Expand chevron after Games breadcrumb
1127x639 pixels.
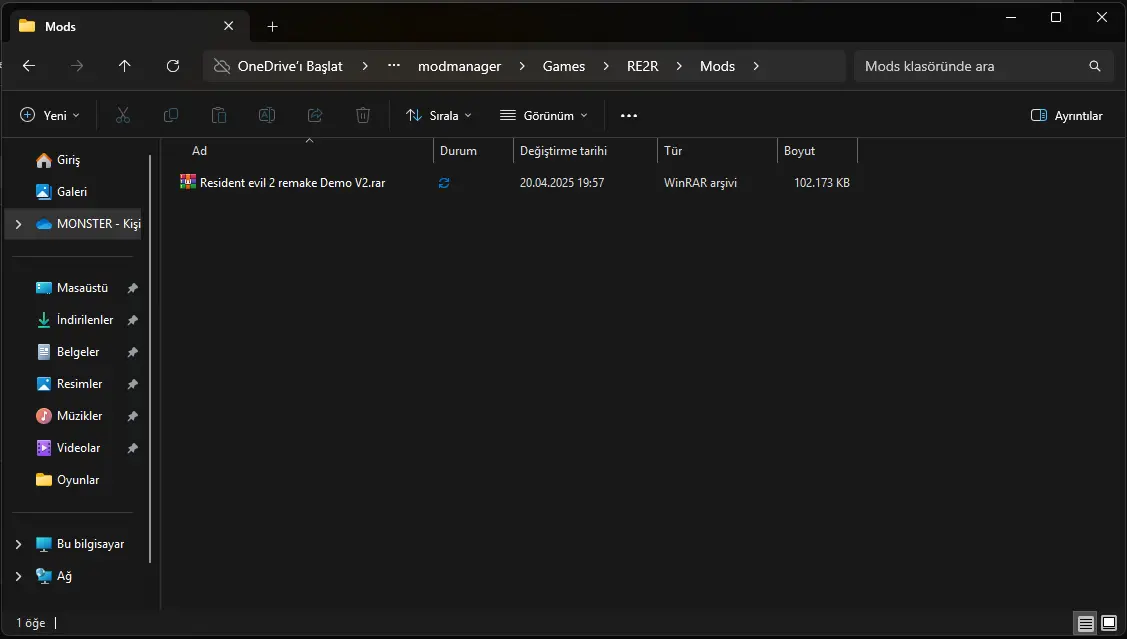606,66
